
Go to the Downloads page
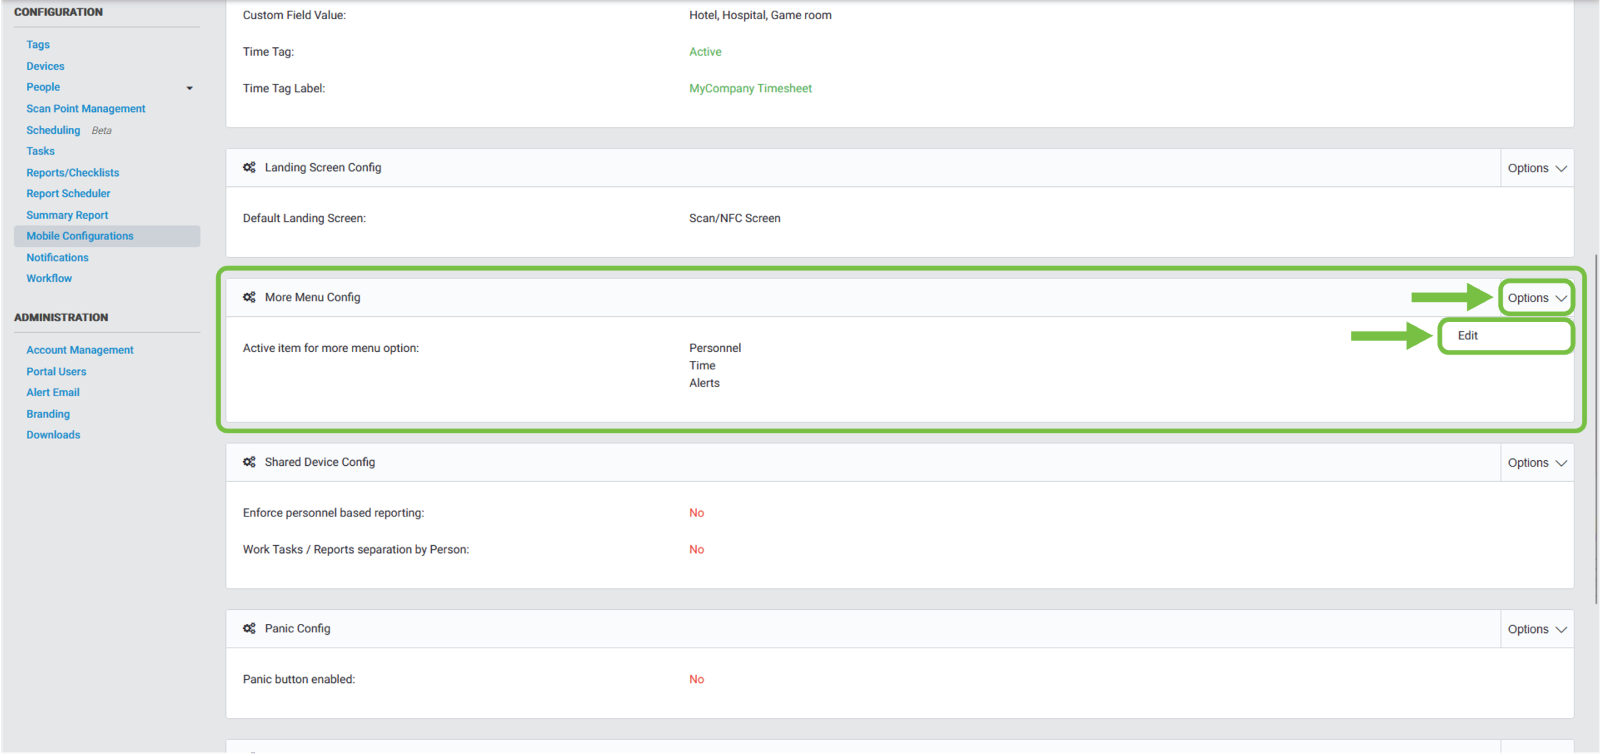[53, 435]
